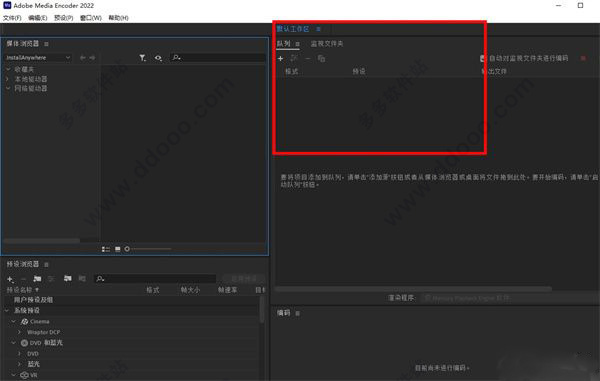Screen dimensions: 600x381
Task: Click the Cinema category icon
Action: click(x=24, y=321)
